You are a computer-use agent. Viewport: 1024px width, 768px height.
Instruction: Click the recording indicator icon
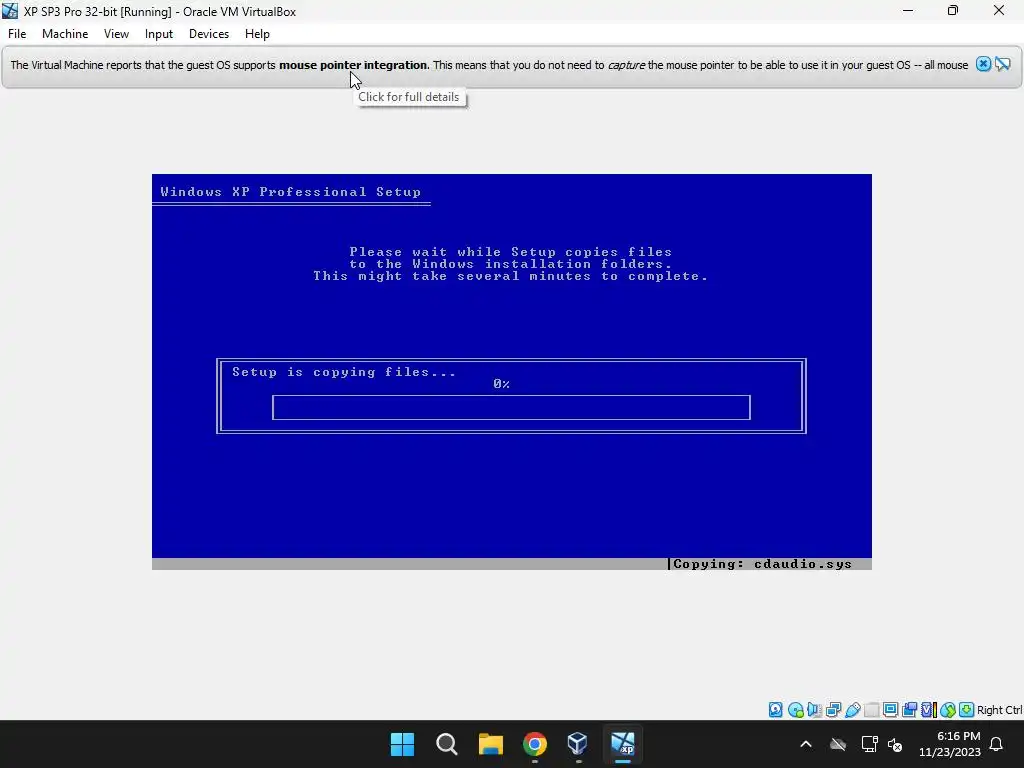(909, 710)
